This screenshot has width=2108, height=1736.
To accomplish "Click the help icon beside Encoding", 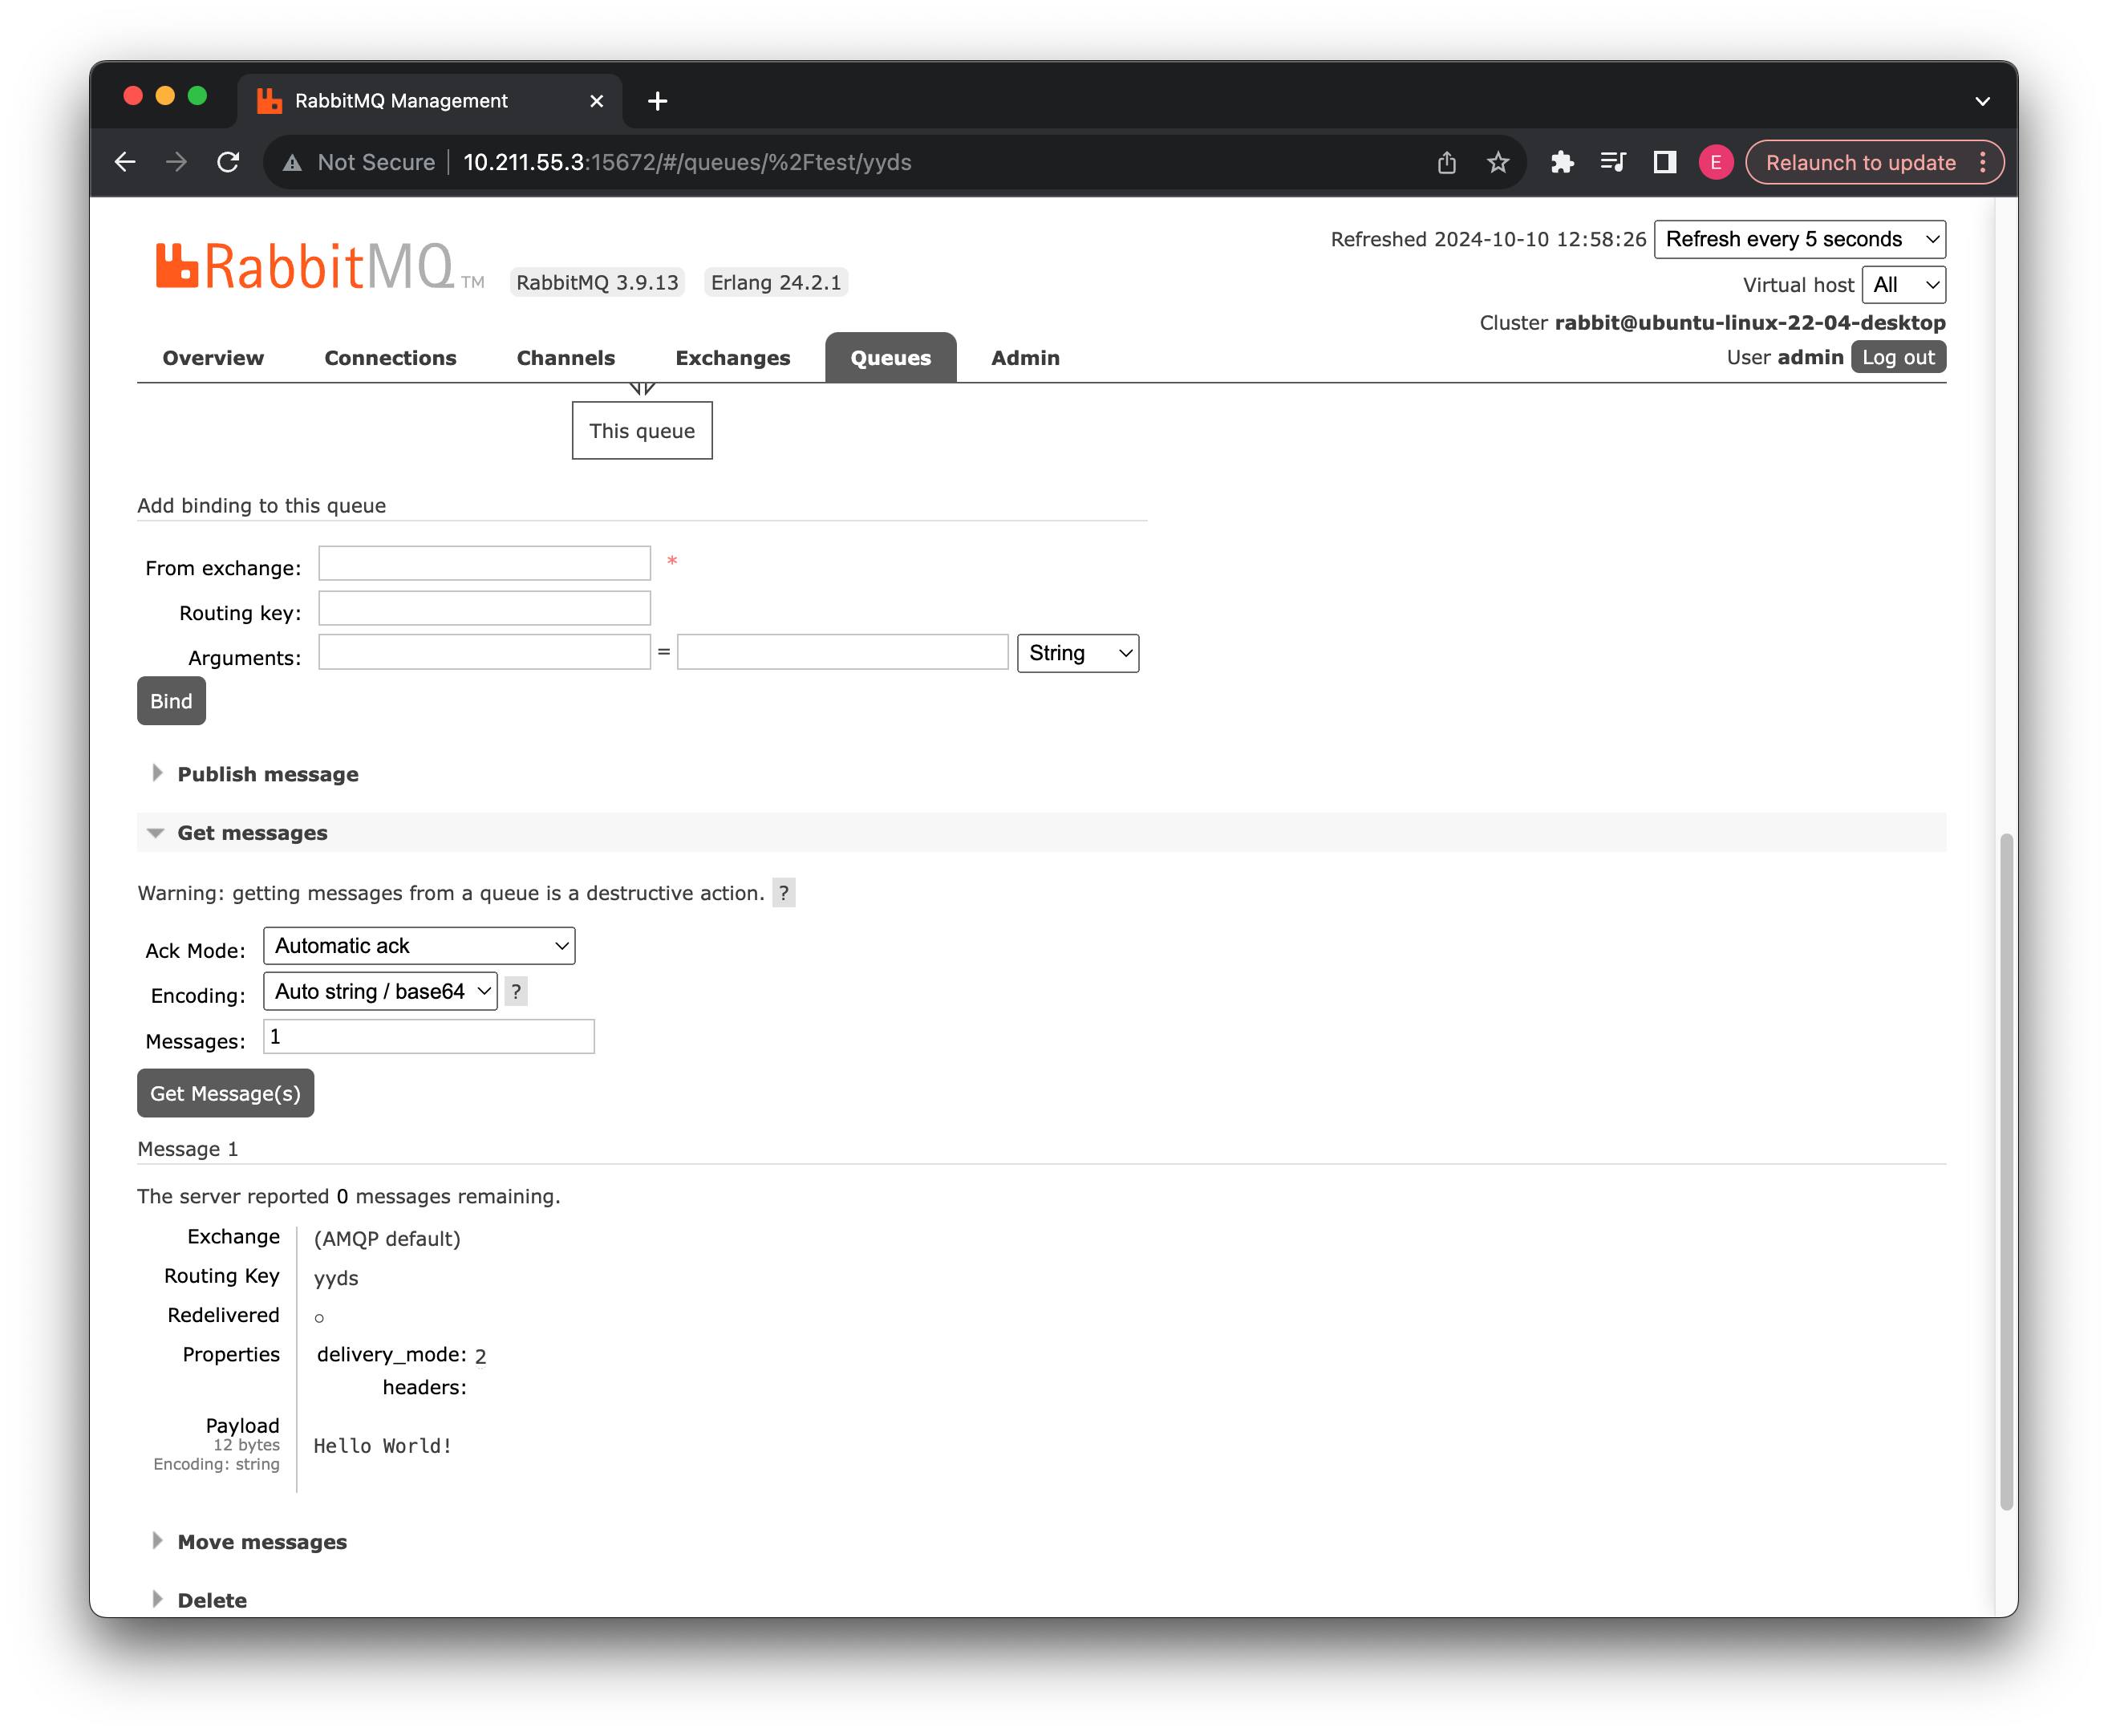I will [x=516, y=991].
